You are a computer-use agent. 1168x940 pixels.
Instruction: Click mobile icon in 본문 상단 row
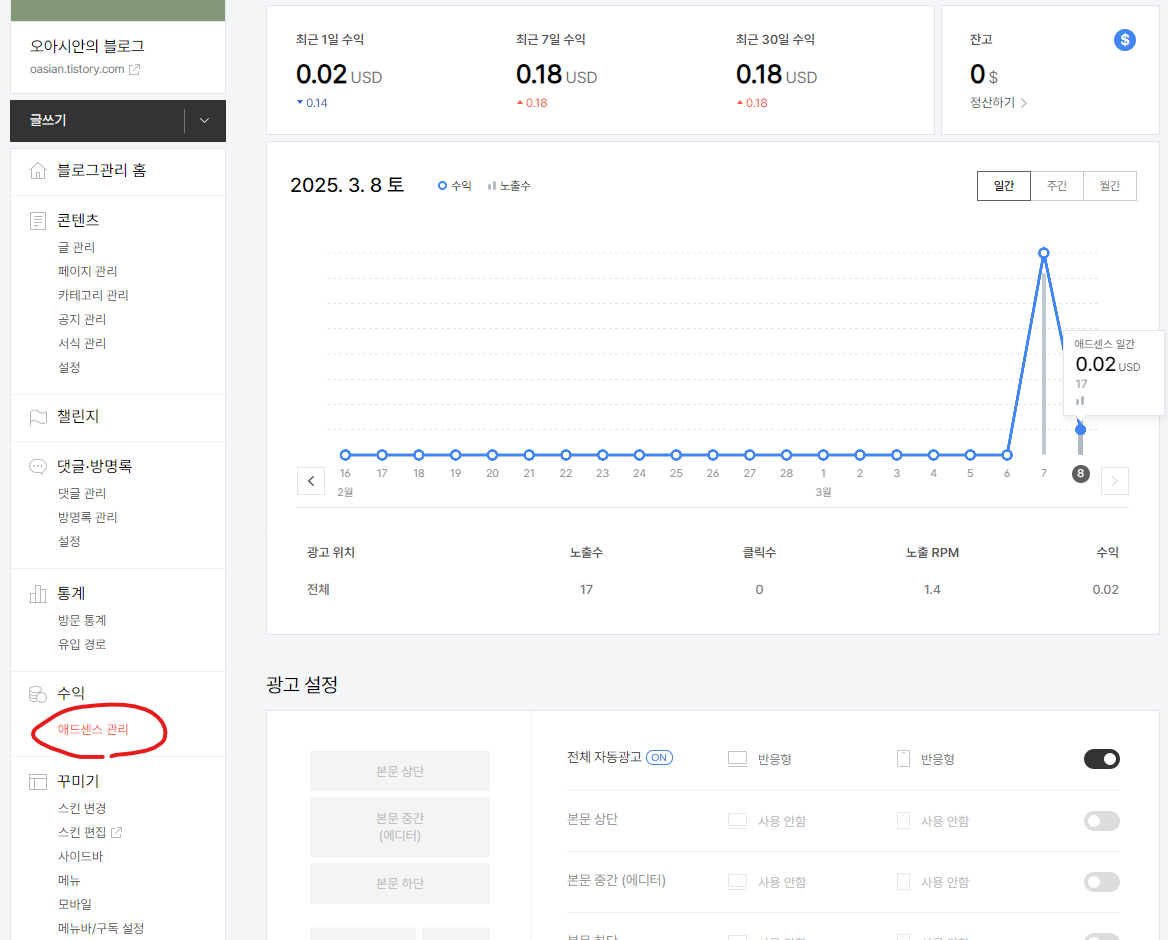coord(903,821)
